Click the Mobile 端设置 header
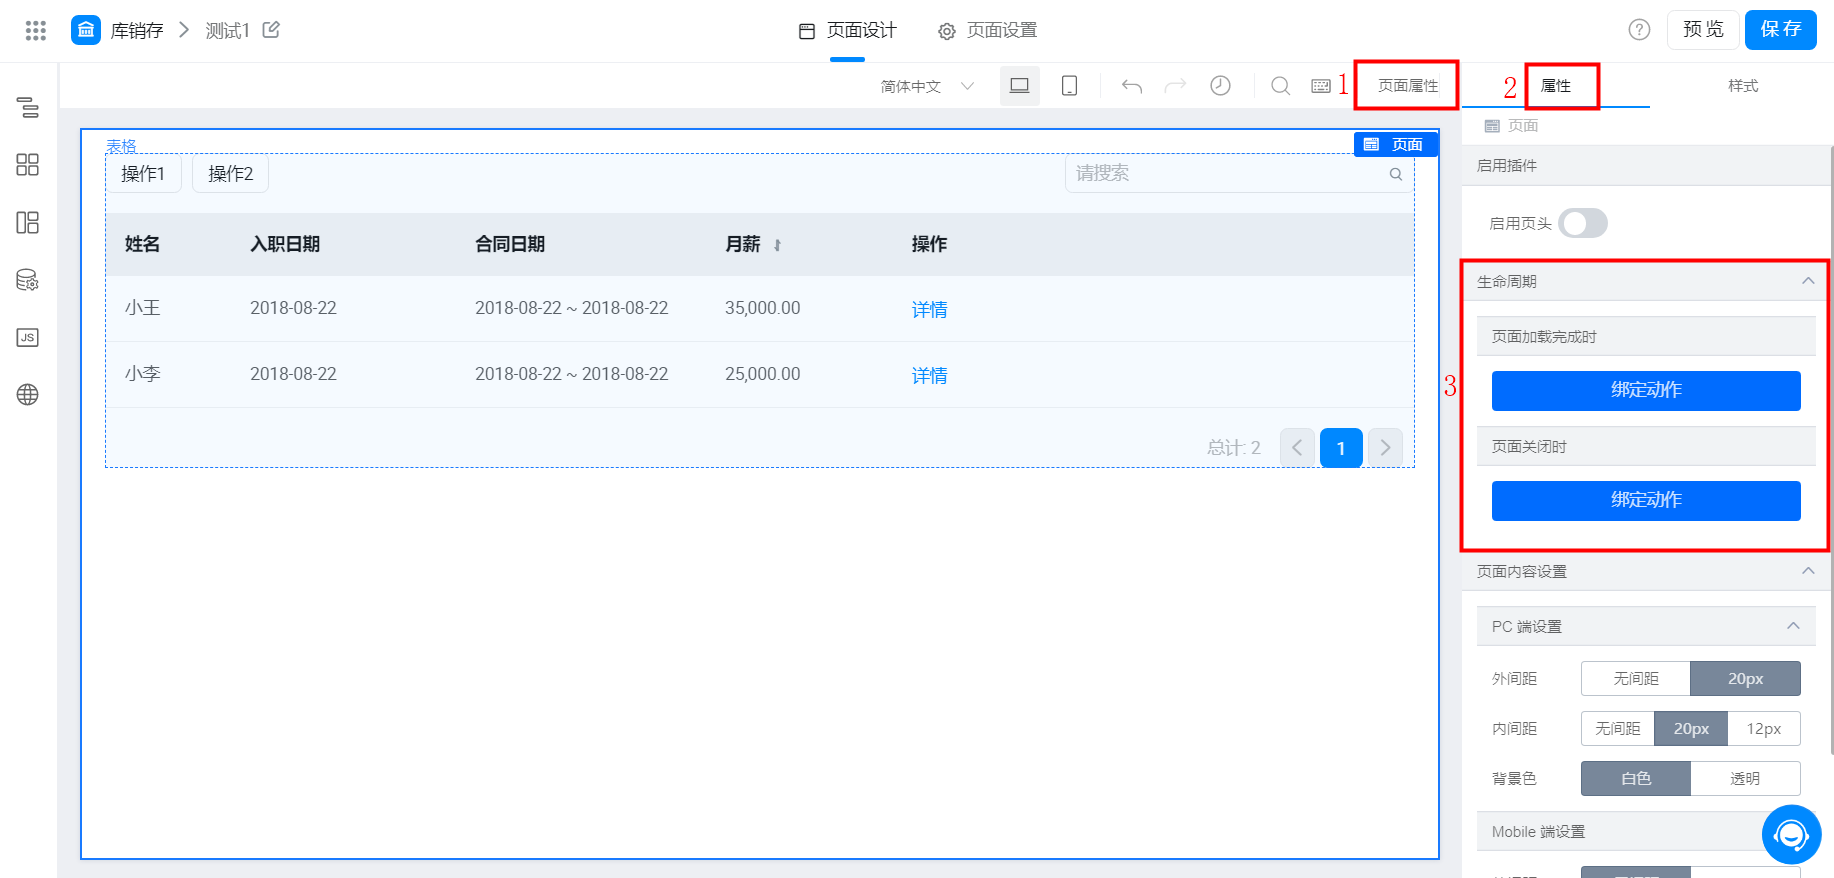 [1646, 831]
